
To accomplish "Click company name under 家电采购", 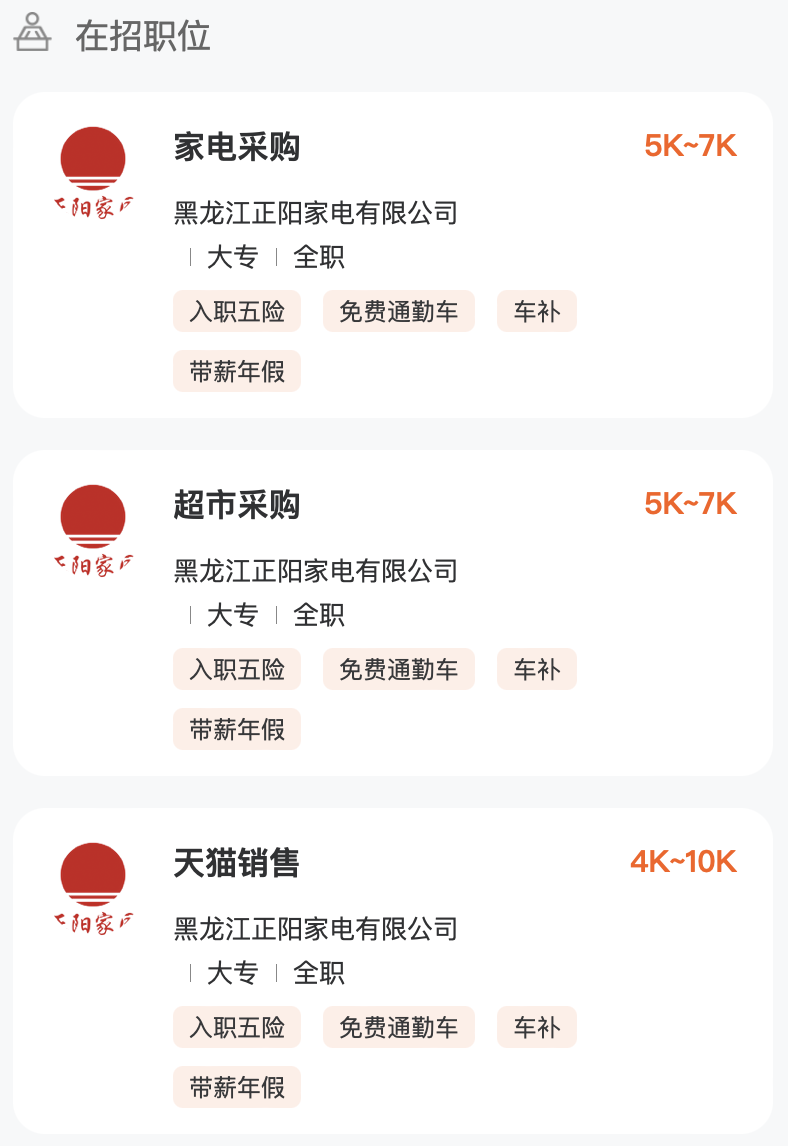I will 316,213.
